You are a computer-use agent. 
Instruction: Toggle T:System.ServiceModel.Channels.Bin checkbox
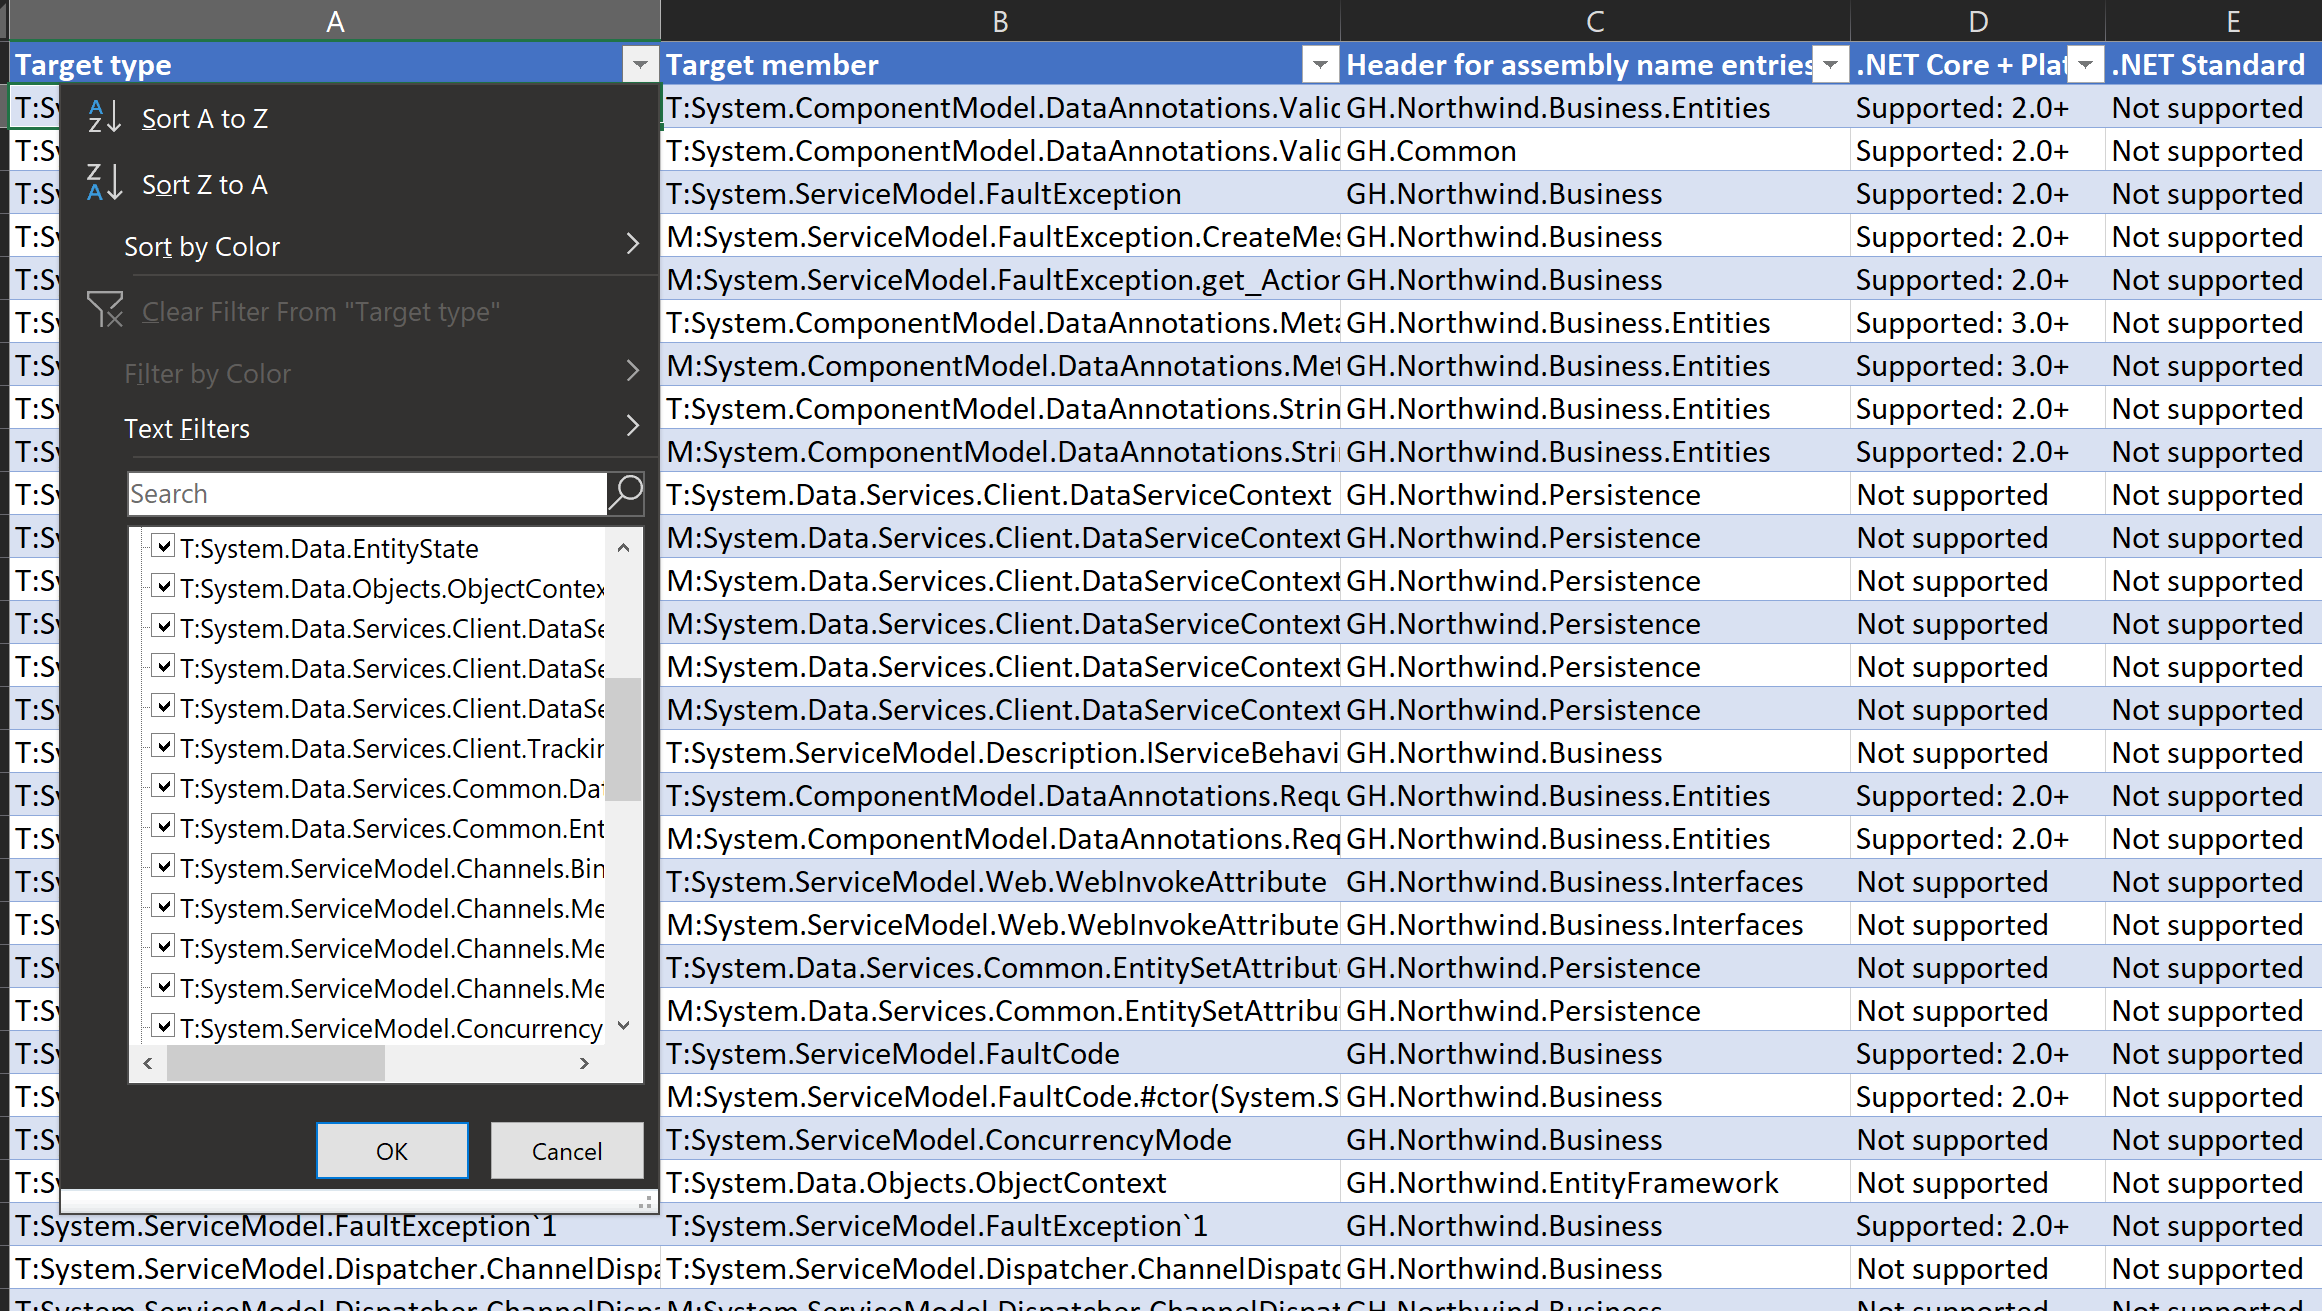(x=163, y=867)
